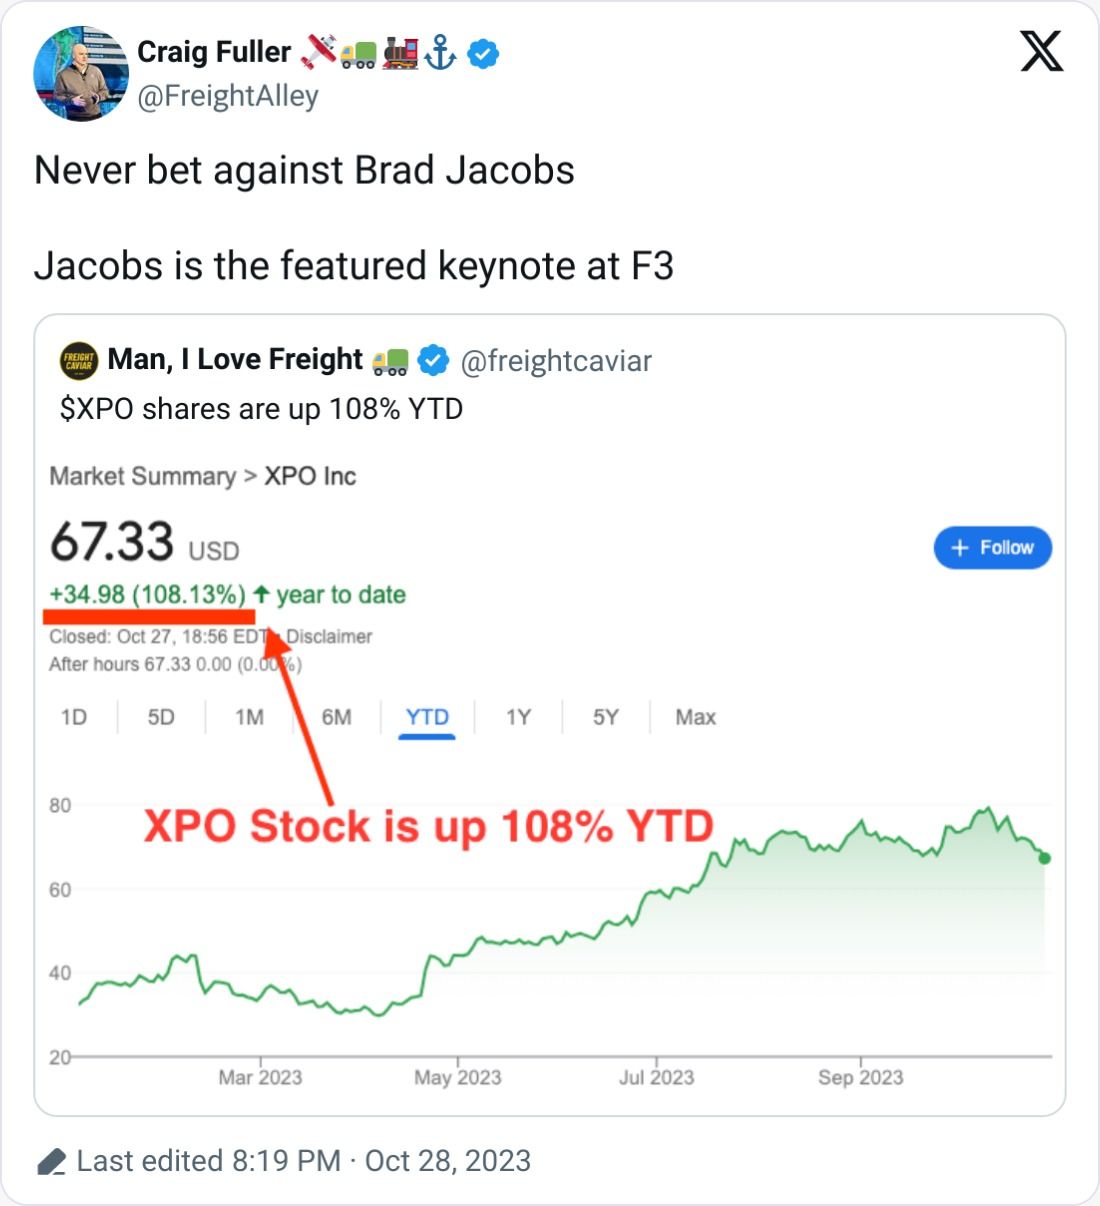Select the 1D time range tab
1100x1206 pixels.
tap(74, 717)
